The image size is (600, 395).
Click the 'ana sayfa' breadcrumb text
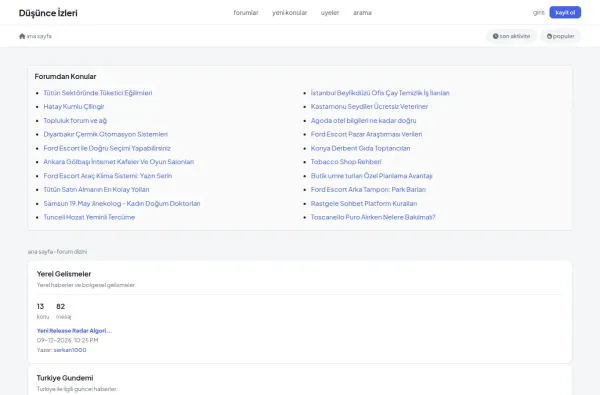click(x=39, y=36)
